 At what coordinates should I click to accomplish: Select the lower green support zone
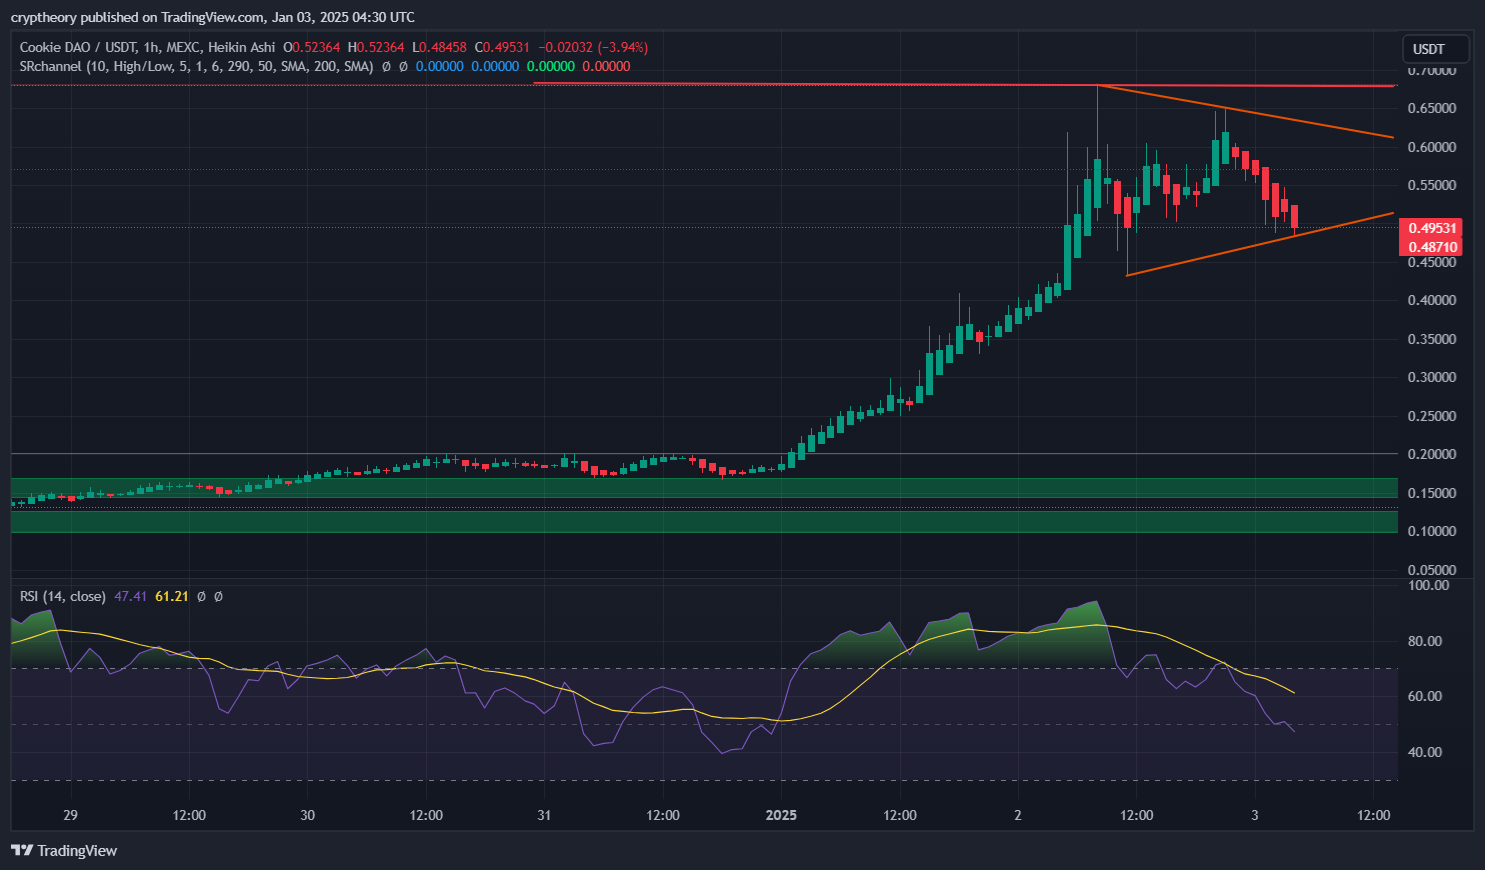[704, 521]
